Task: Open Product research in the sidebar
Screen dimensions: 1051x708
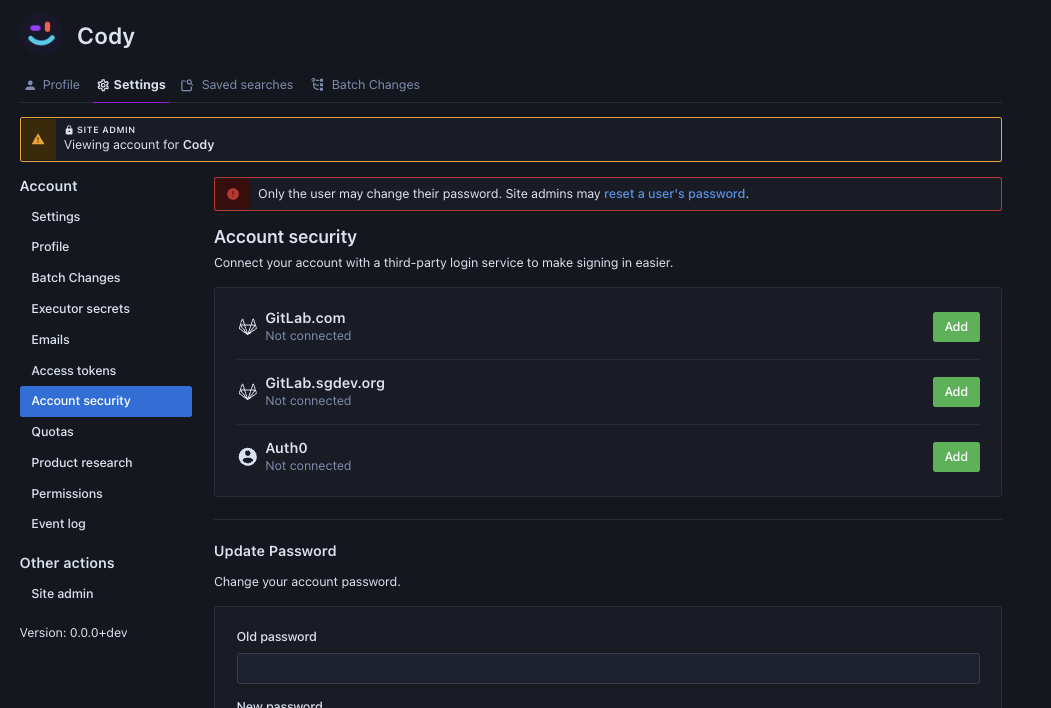Action: 106,463
